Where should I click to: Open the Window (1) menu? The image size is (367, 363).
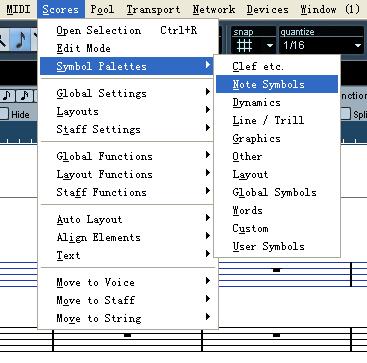pos(330,9)
